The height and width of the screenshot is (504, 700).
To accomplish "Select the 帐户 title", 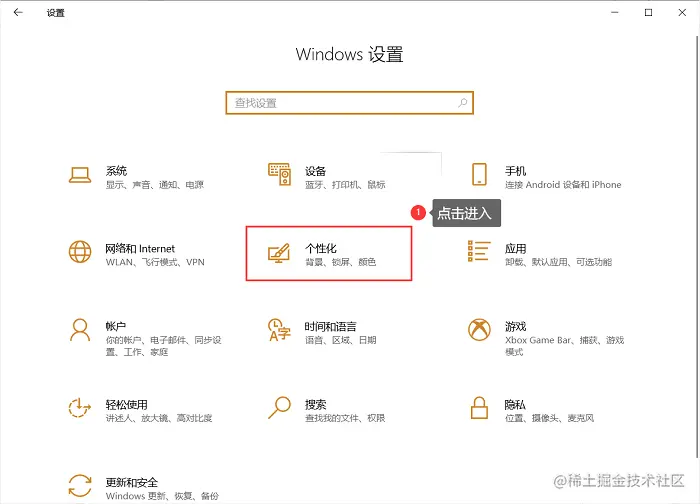I will coord(116,326).
